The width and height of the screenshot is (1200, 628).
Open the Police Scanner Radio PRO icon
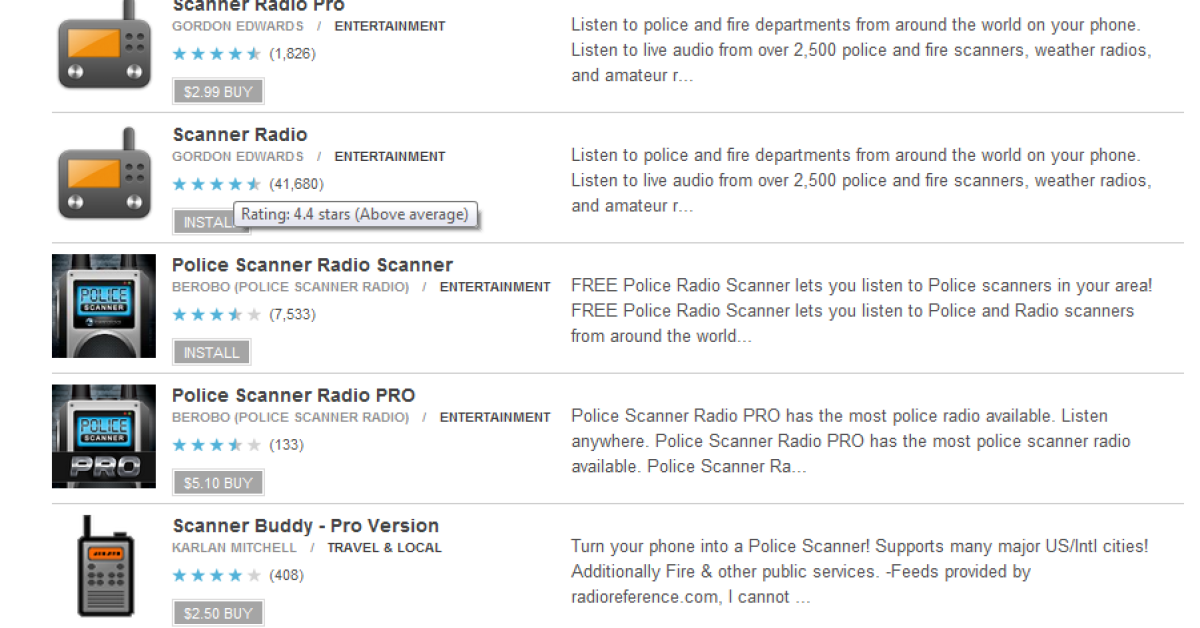pyautogui.click(x=104, y=436)
